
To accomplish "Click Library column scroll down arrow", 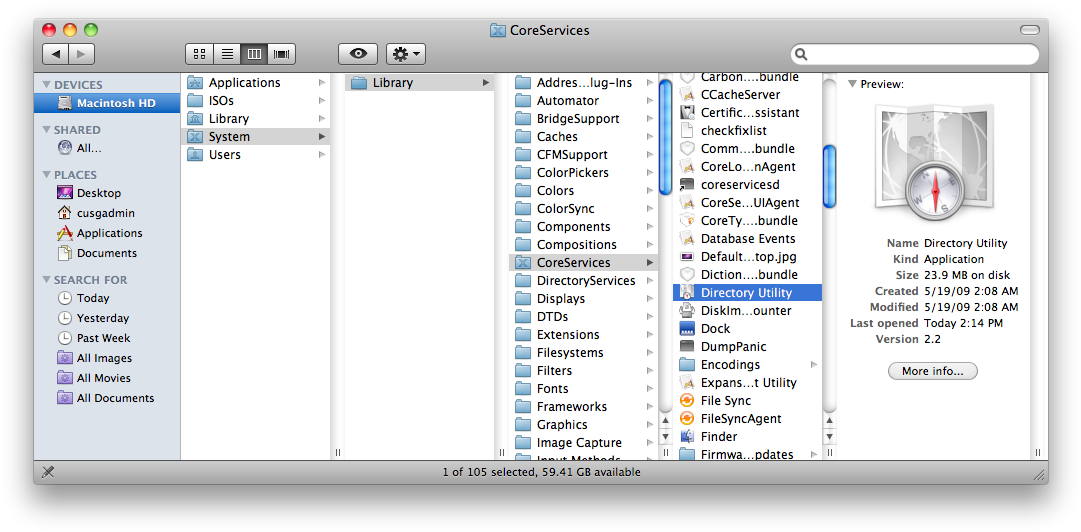I will [x=665, y=437].
